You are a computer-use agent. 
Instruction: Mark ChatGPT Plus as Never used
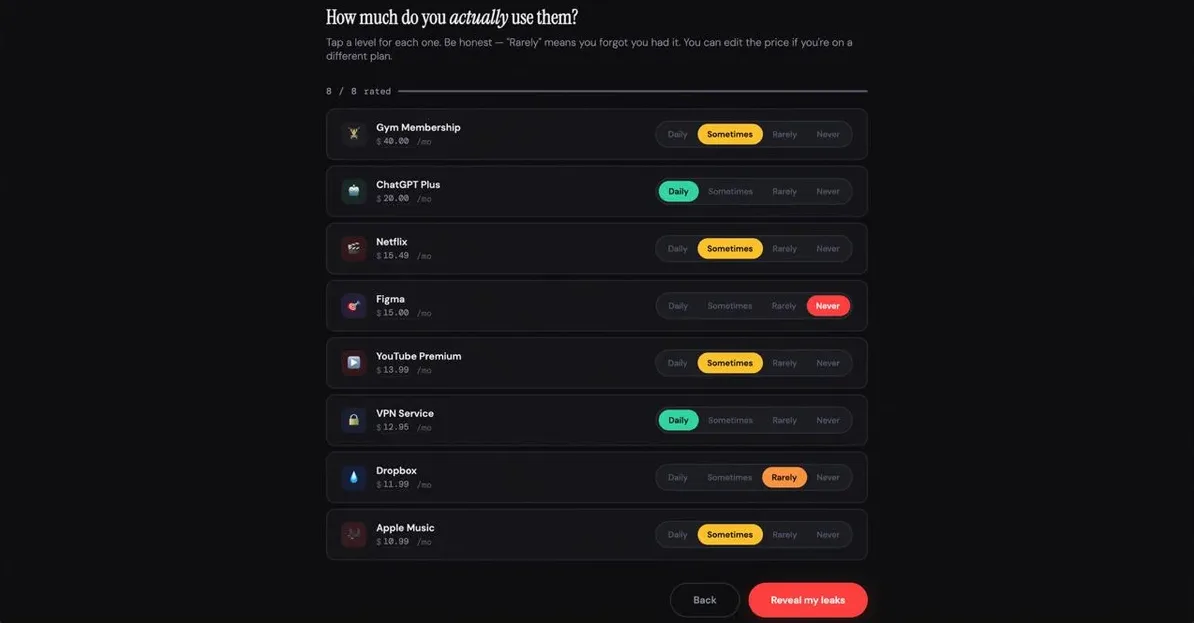(x=830, y=190)
